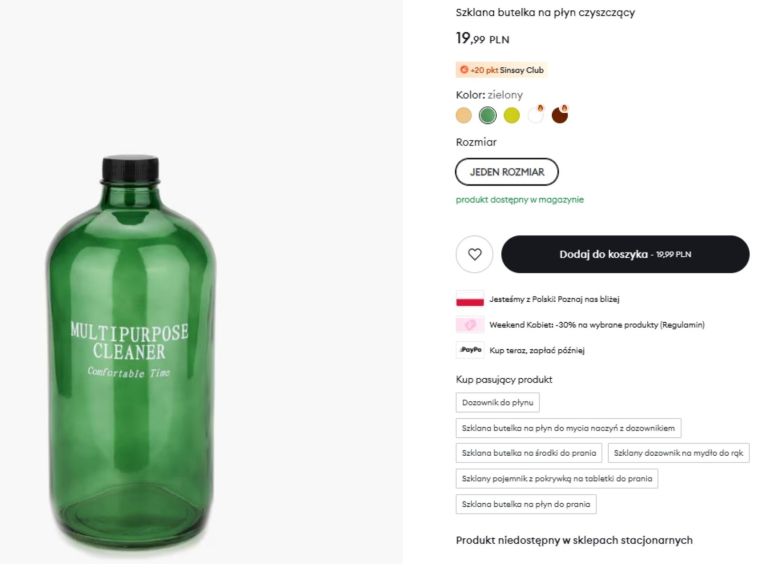Select the green color swatch
760x570 pixels.
[x=488, y=115]
